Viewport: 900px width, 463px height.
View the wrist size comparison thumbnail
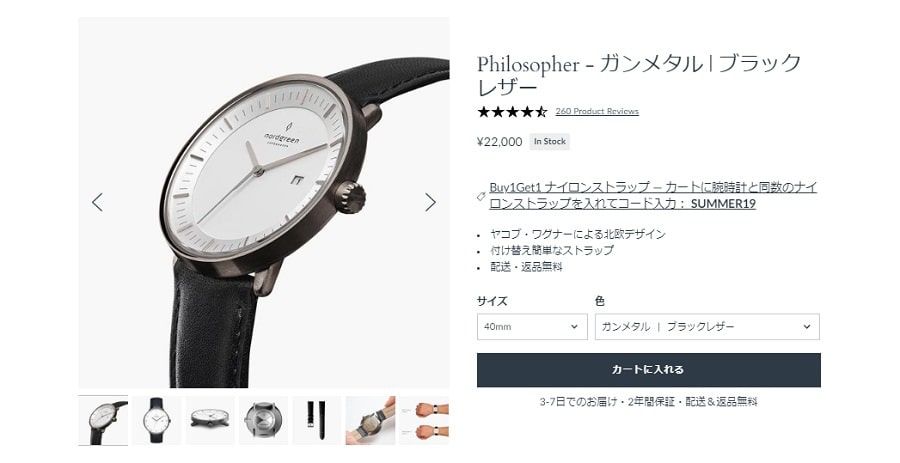(x=424, y=420)
